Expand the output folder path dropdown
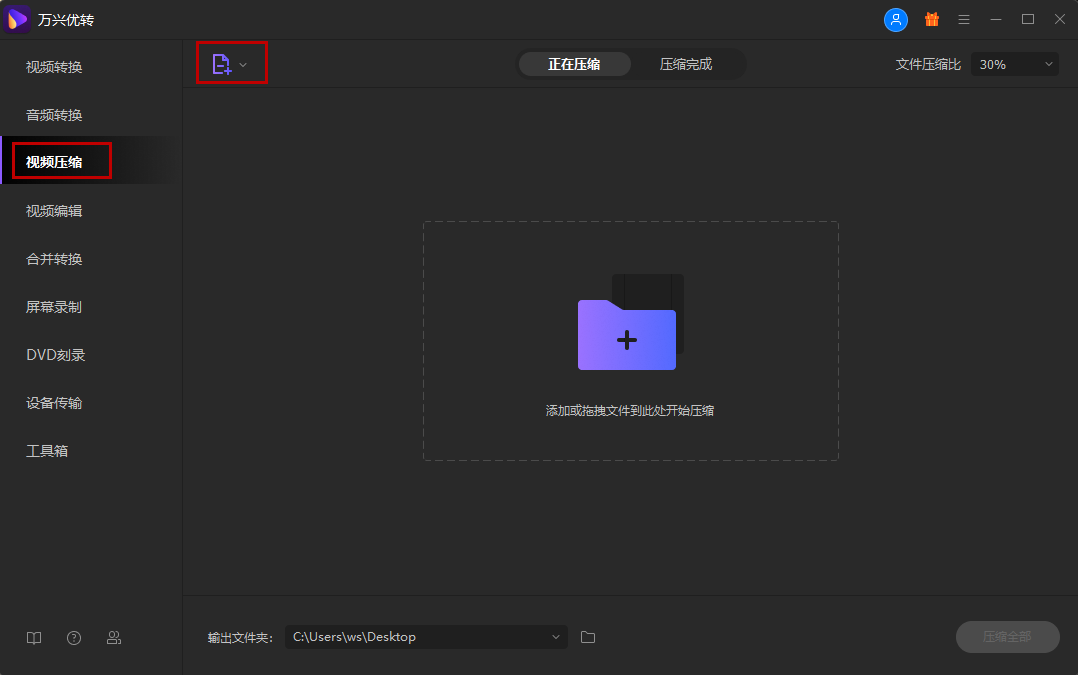Viewport: 1078px width, 675px height. tap(556, 637)
